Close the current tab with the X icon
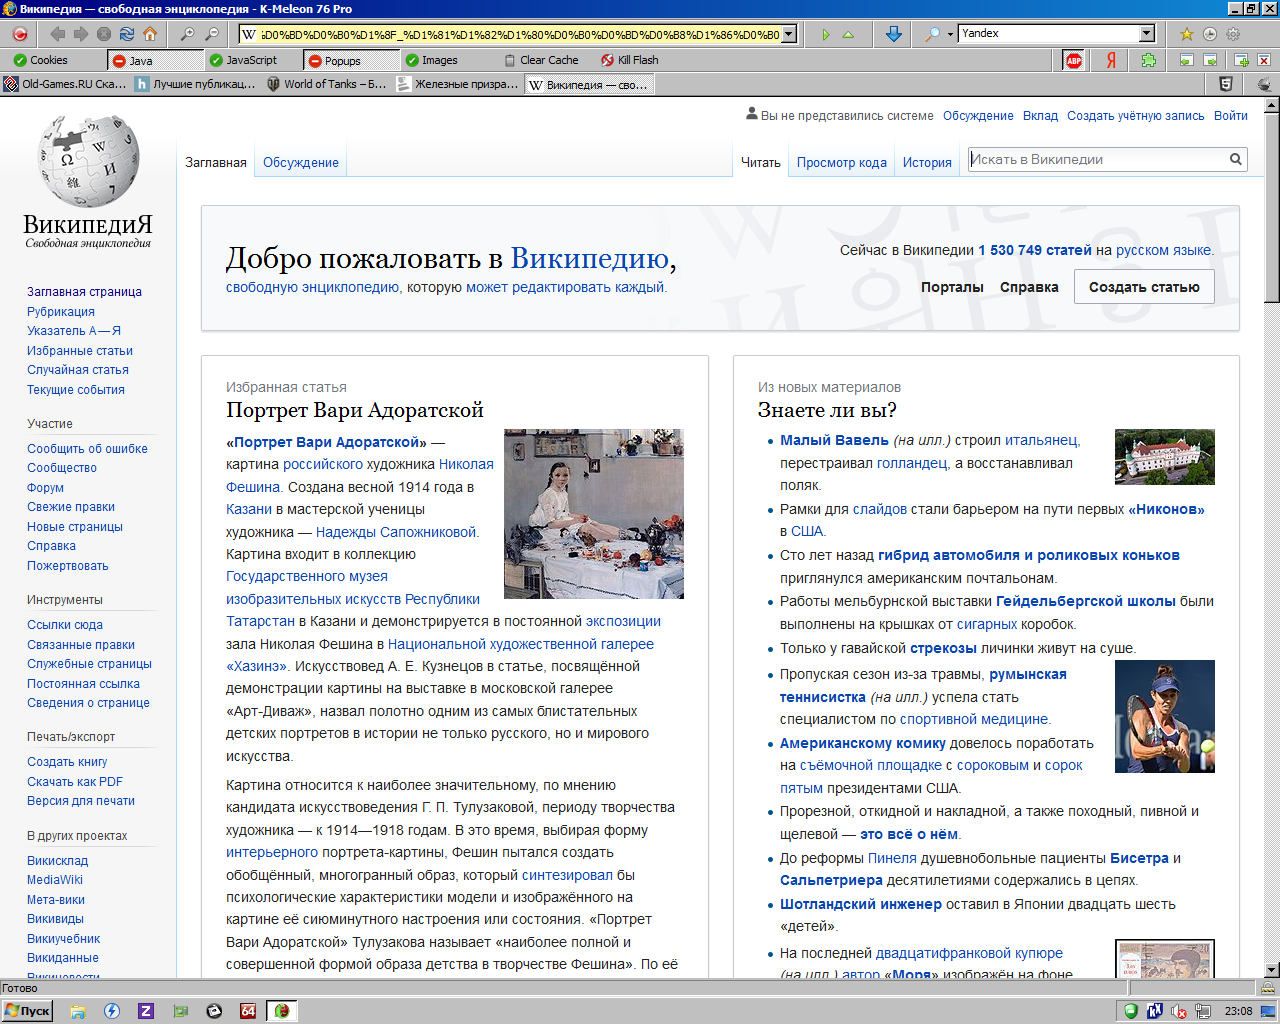Viewport: 1280px width, 1024px height. 1264,60
